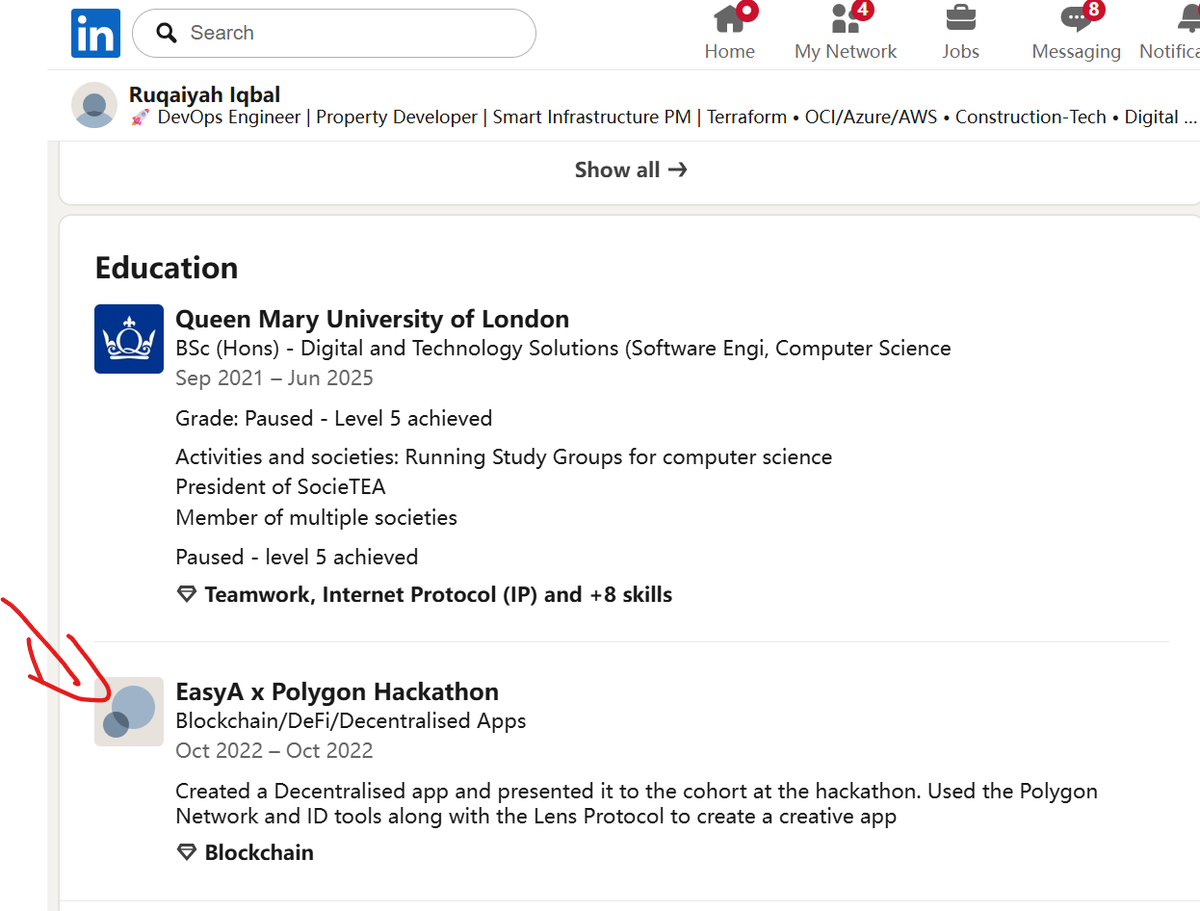Open Teamwork, Internet Protocol and +8 skills

[x=438, y=595]
